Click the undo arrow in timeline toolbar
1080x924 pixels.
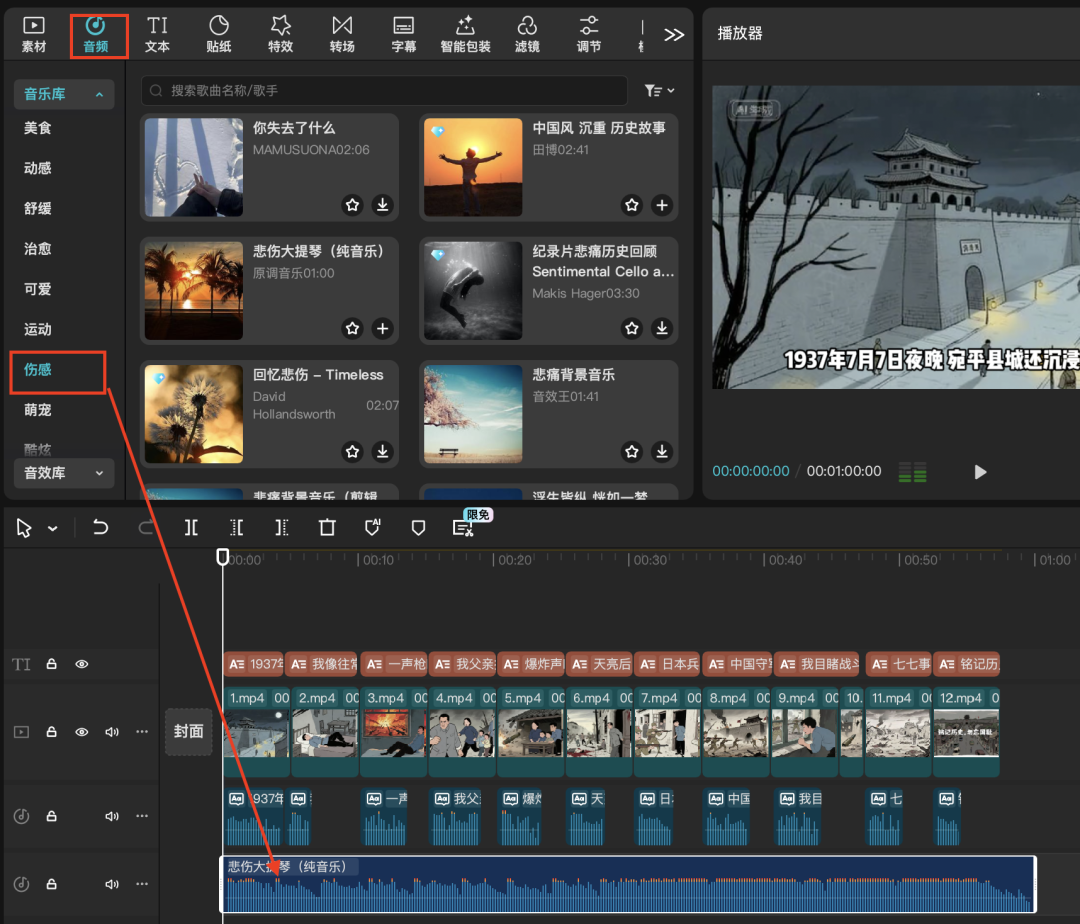pos(100,528)
